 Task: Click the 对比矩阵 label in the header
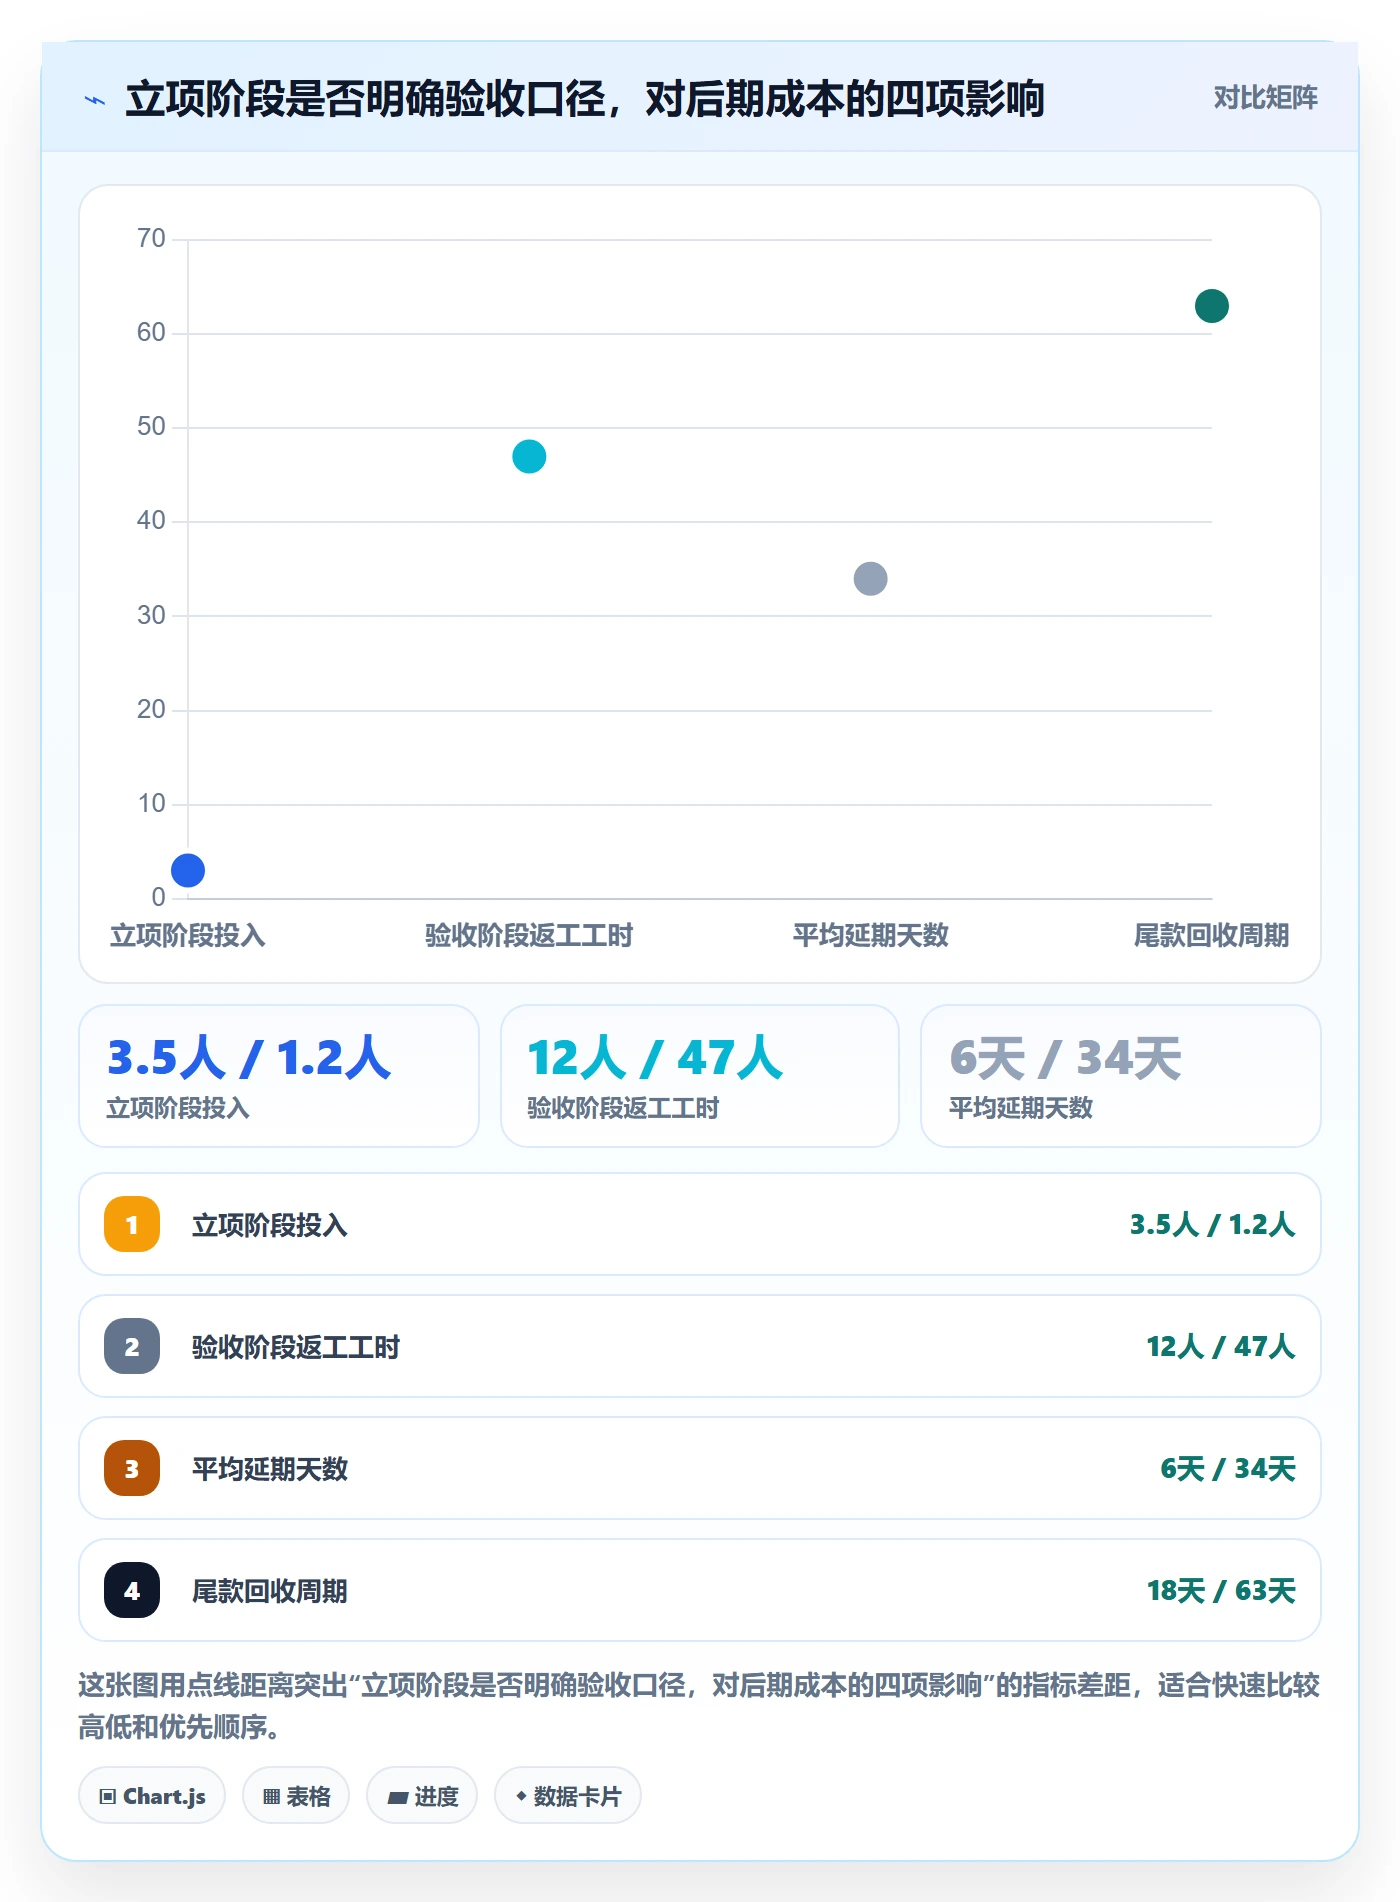pyautogui.click(x=1266, y=98)
